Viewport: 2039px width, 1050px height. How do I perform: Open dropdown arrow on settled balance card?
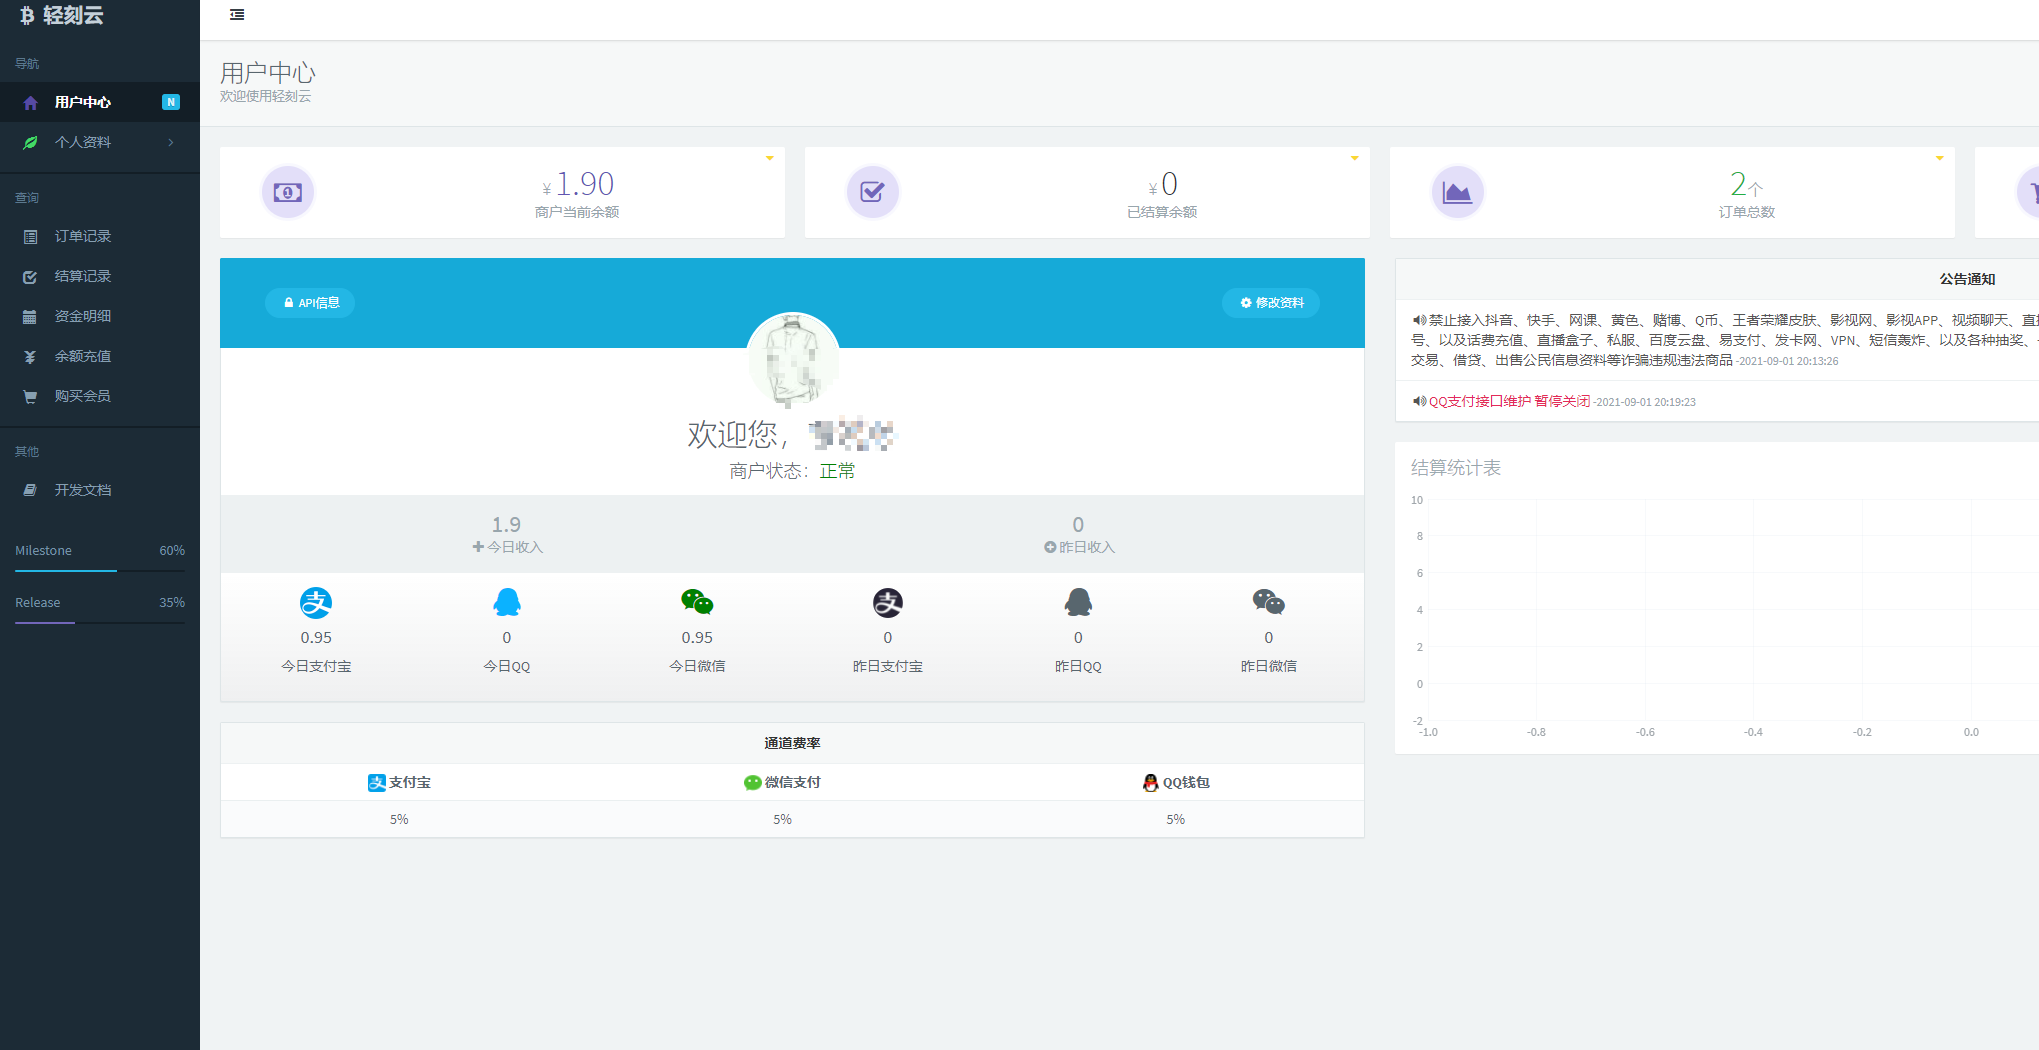pyautogui.click(x=1354, y=158)
